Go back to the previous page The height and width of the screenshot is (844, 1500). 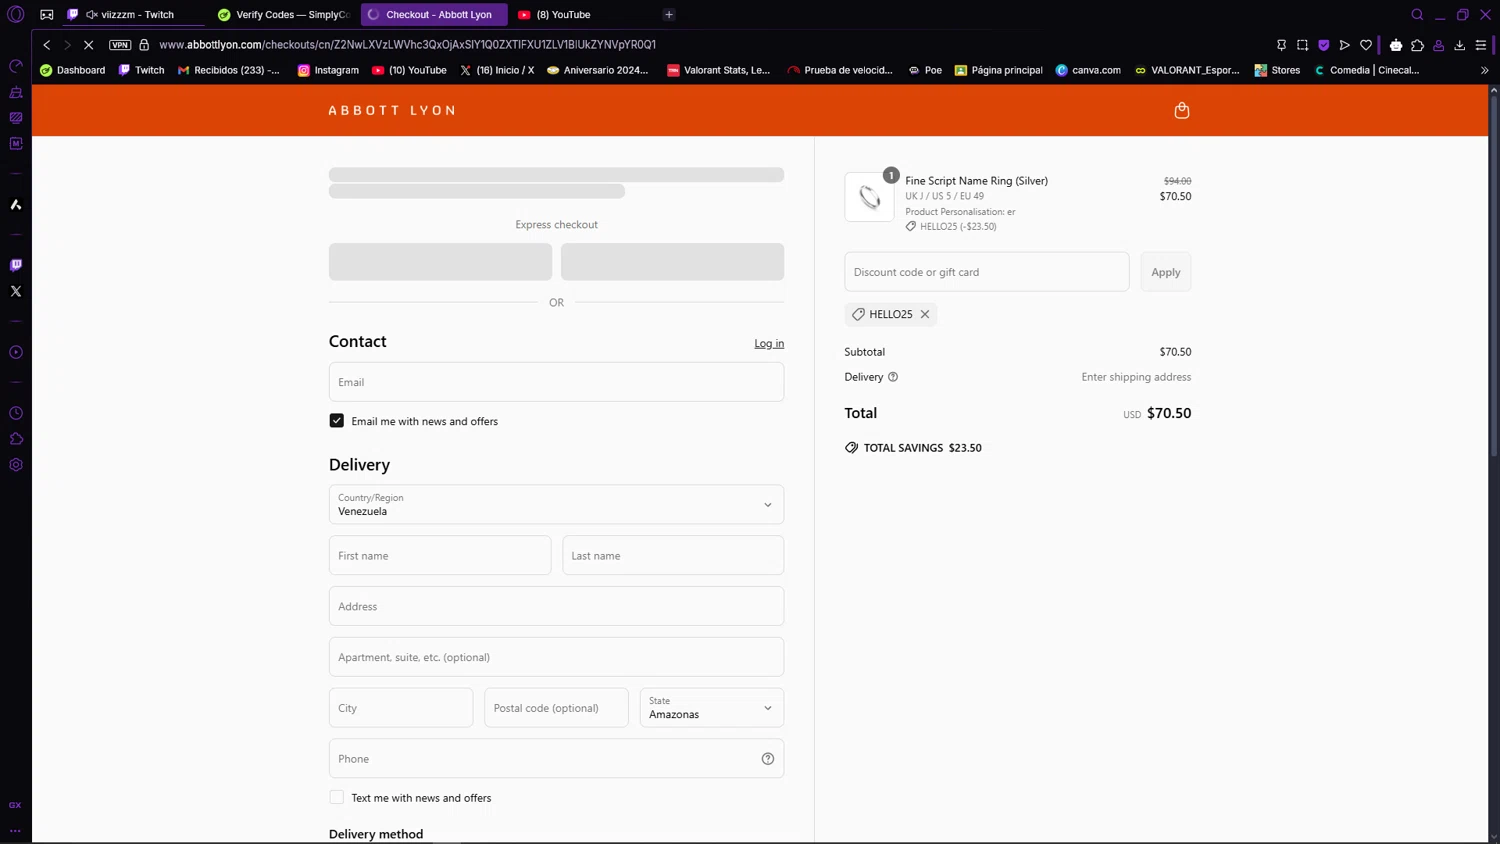[46, 45]
